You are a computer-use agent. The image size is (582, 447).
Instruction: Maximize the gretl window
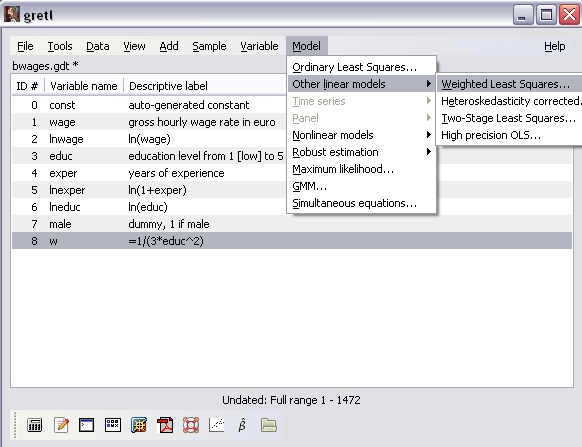(x=546, y=15)
